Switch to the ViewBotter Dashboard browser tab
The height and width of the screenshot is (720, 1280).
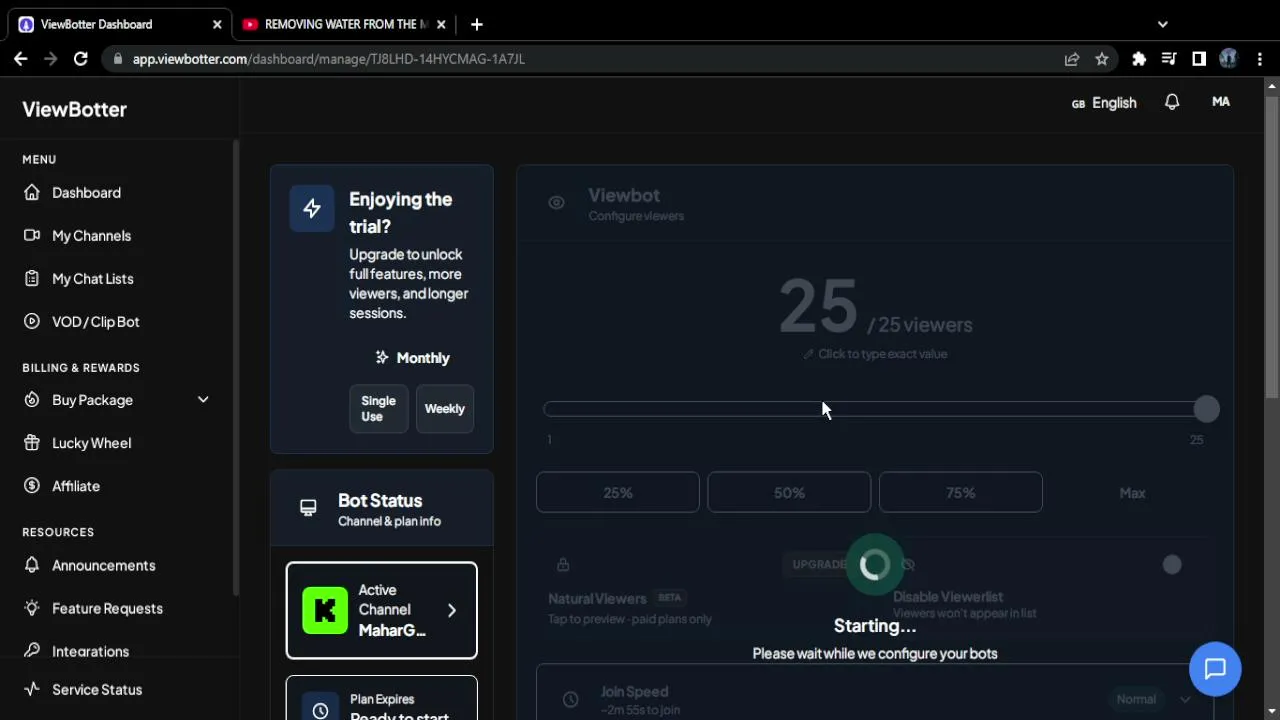tap(118, 24)
